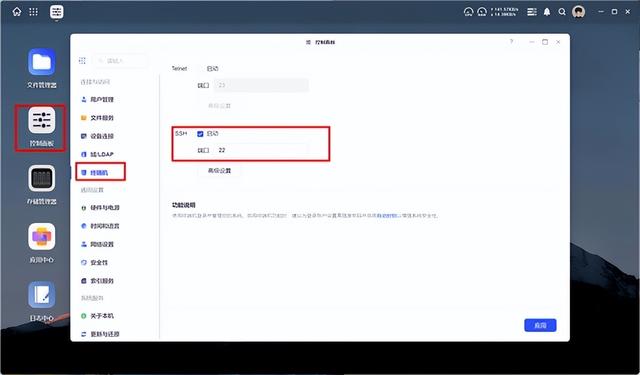Open SSH advanced settings button
The width and height of the screenshot is (640, 375).
(220, 171)
